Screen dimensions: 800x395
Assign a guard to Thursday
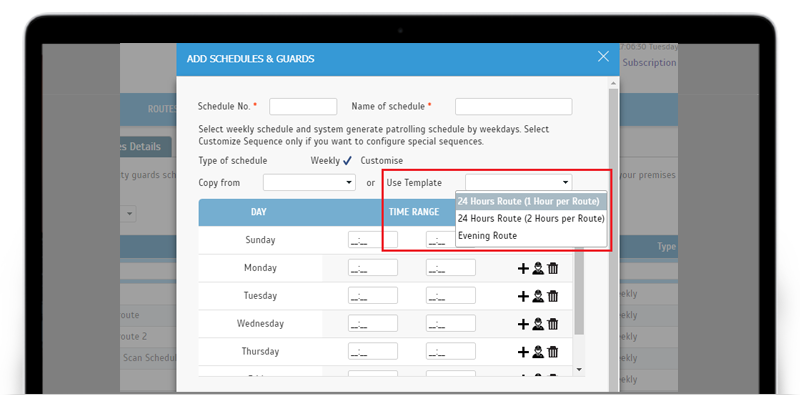coord(538,352)
